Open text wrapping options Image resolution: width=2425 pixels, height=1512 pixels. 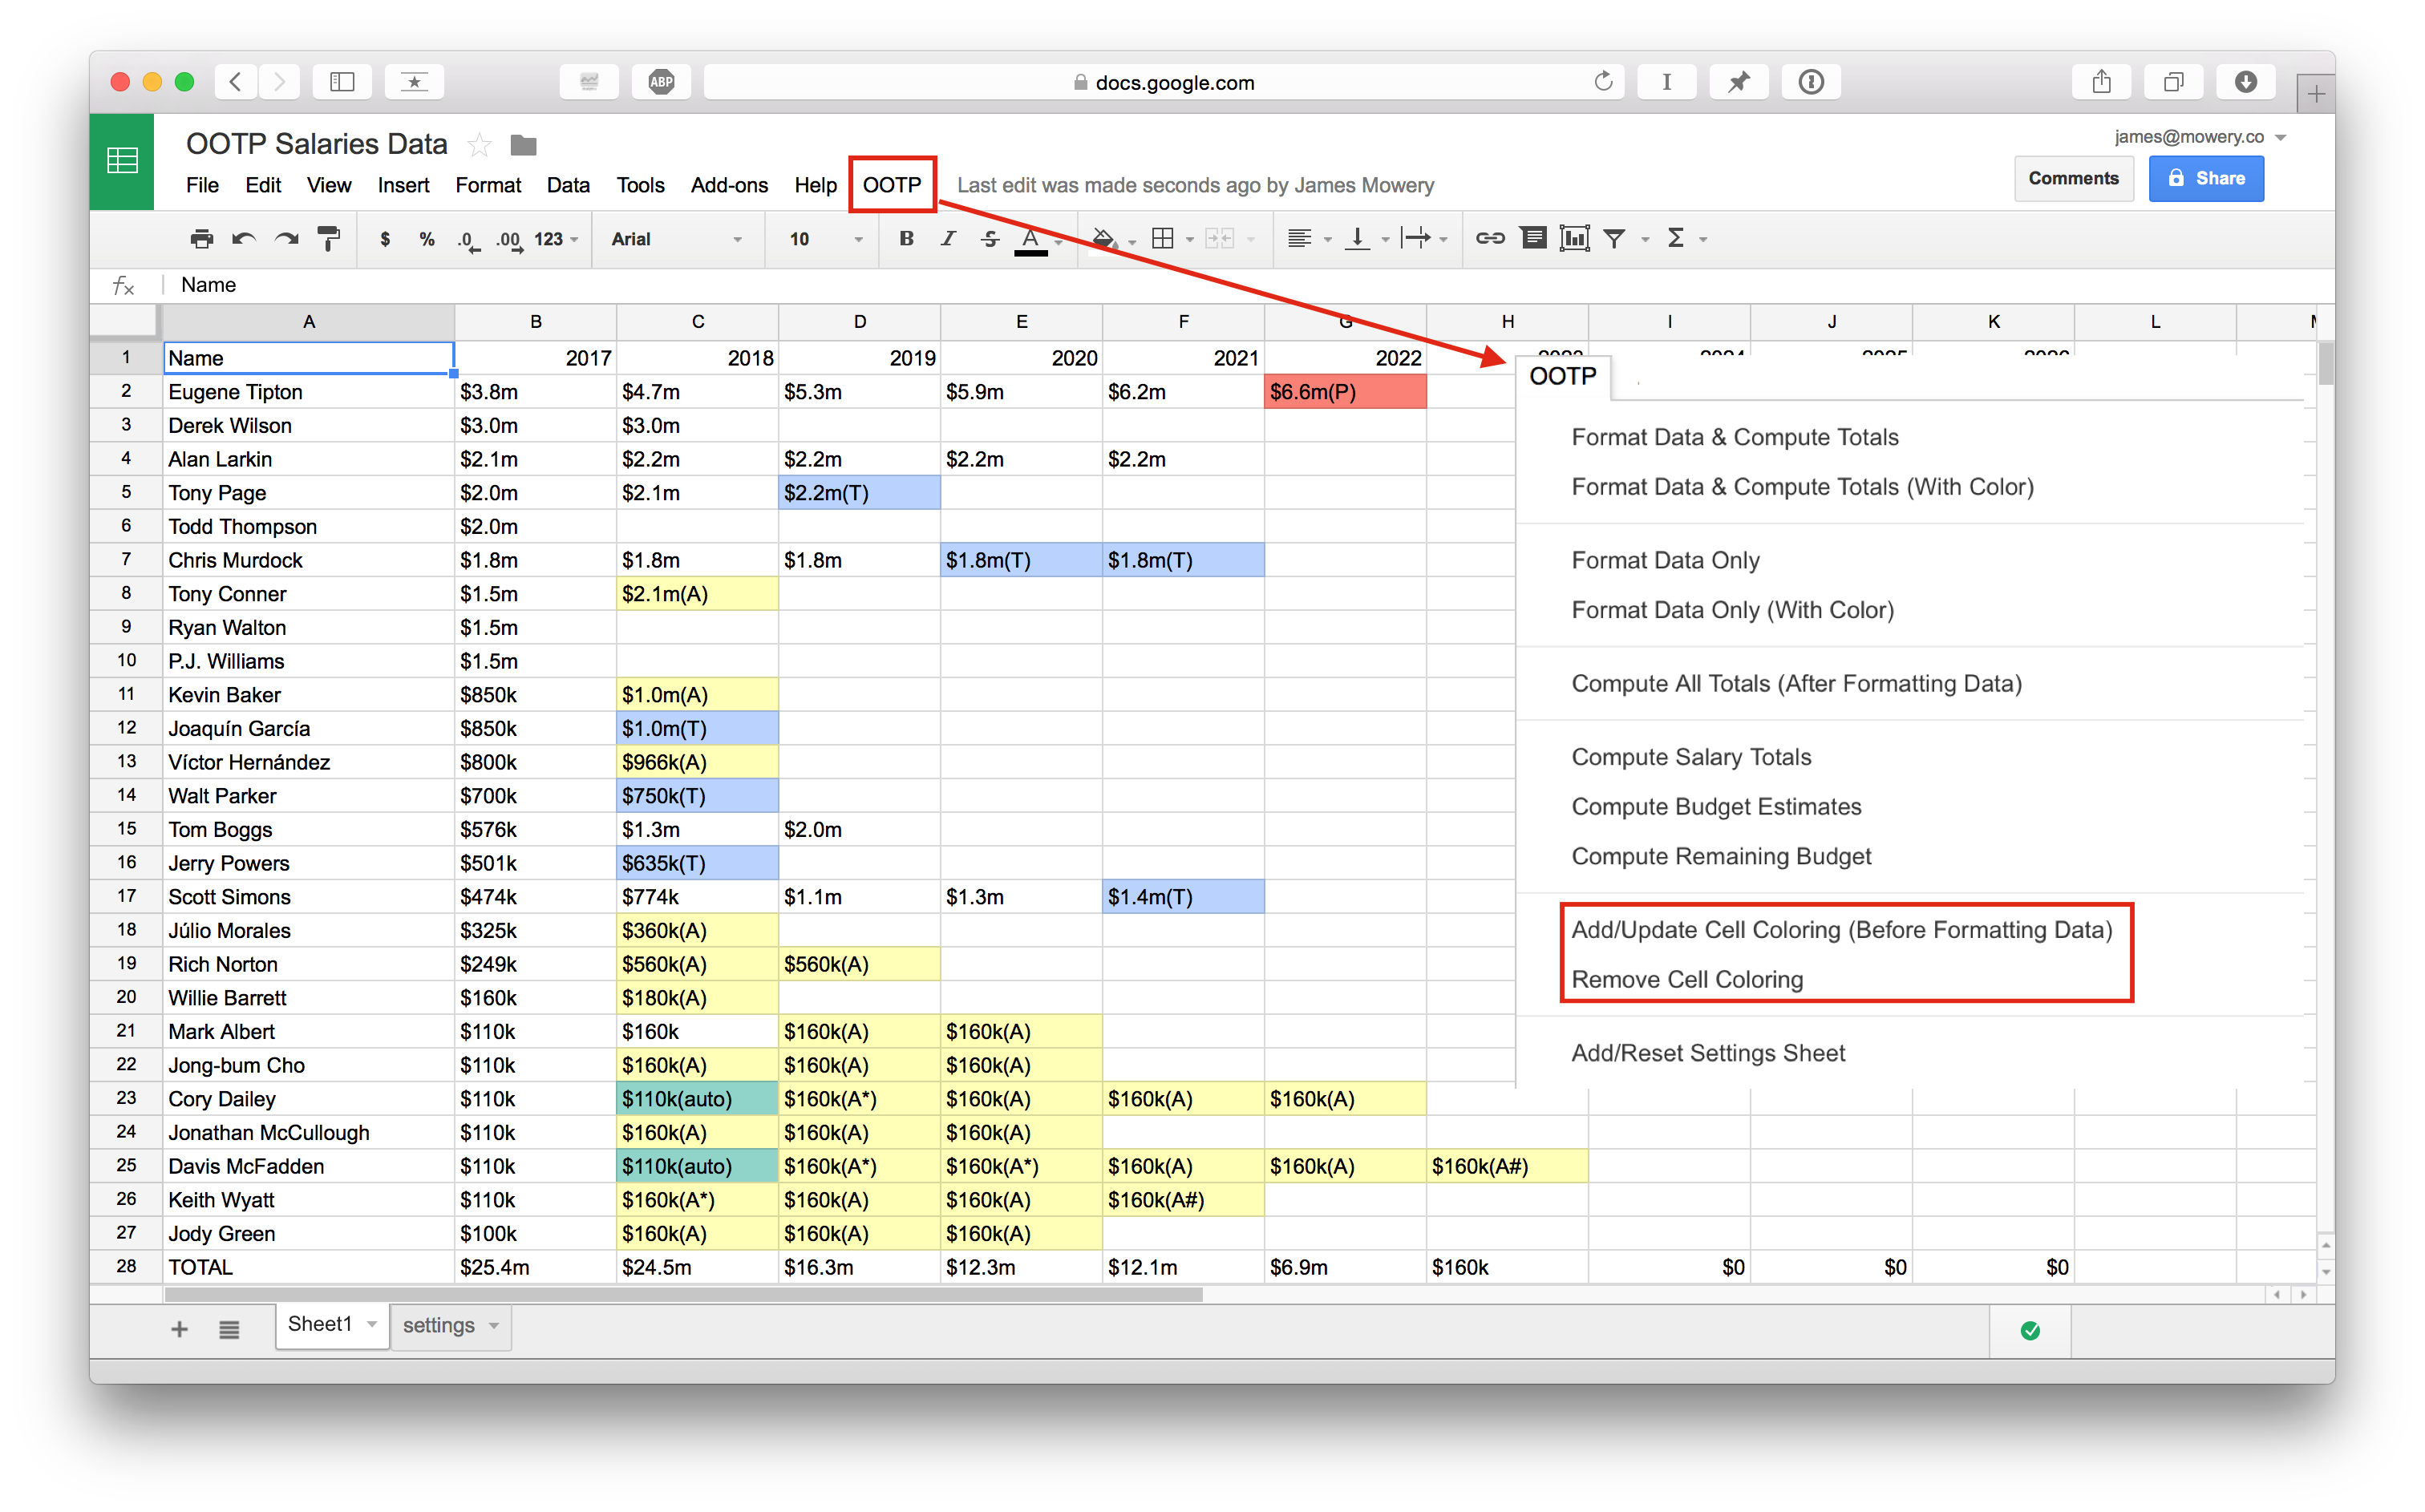1415,238
